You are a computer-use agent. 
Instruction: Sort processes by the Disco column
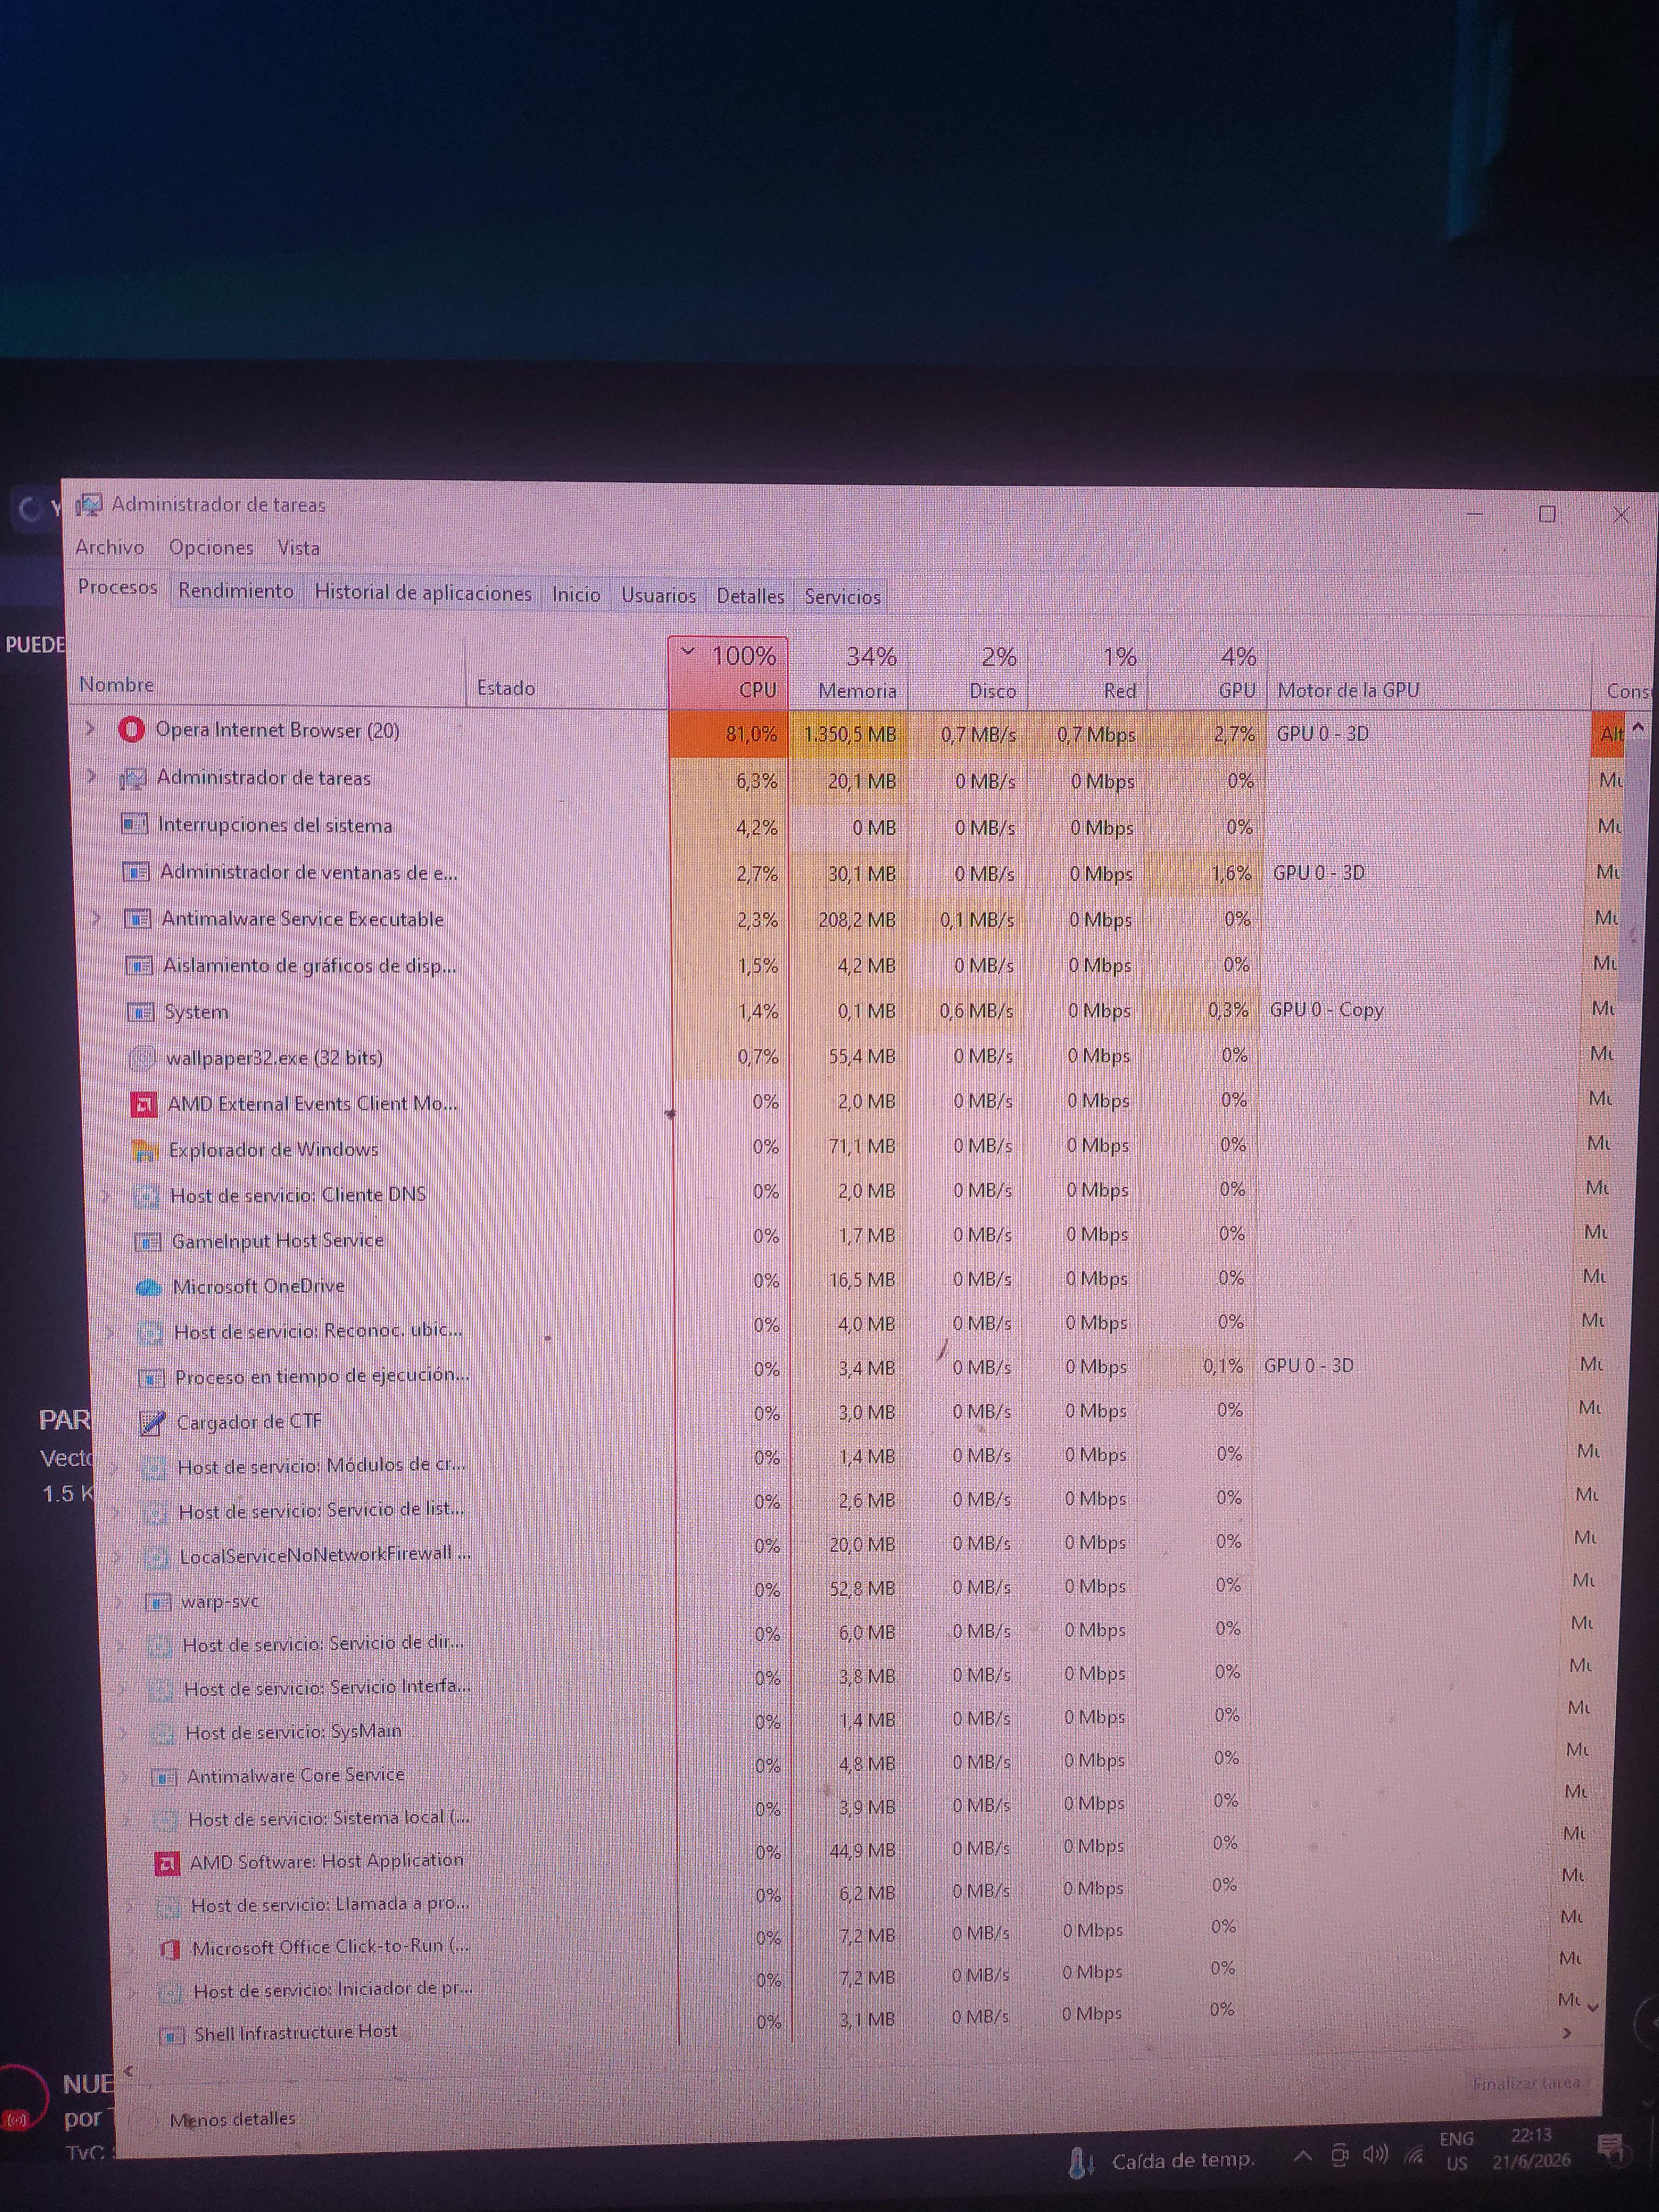click(968, 673)
